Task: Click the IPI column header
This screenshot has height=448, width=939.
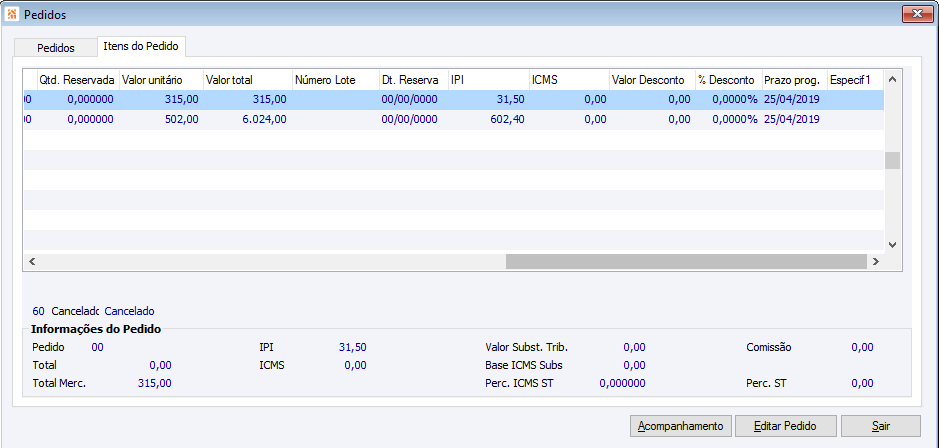Action: click(x=489, y=80)
